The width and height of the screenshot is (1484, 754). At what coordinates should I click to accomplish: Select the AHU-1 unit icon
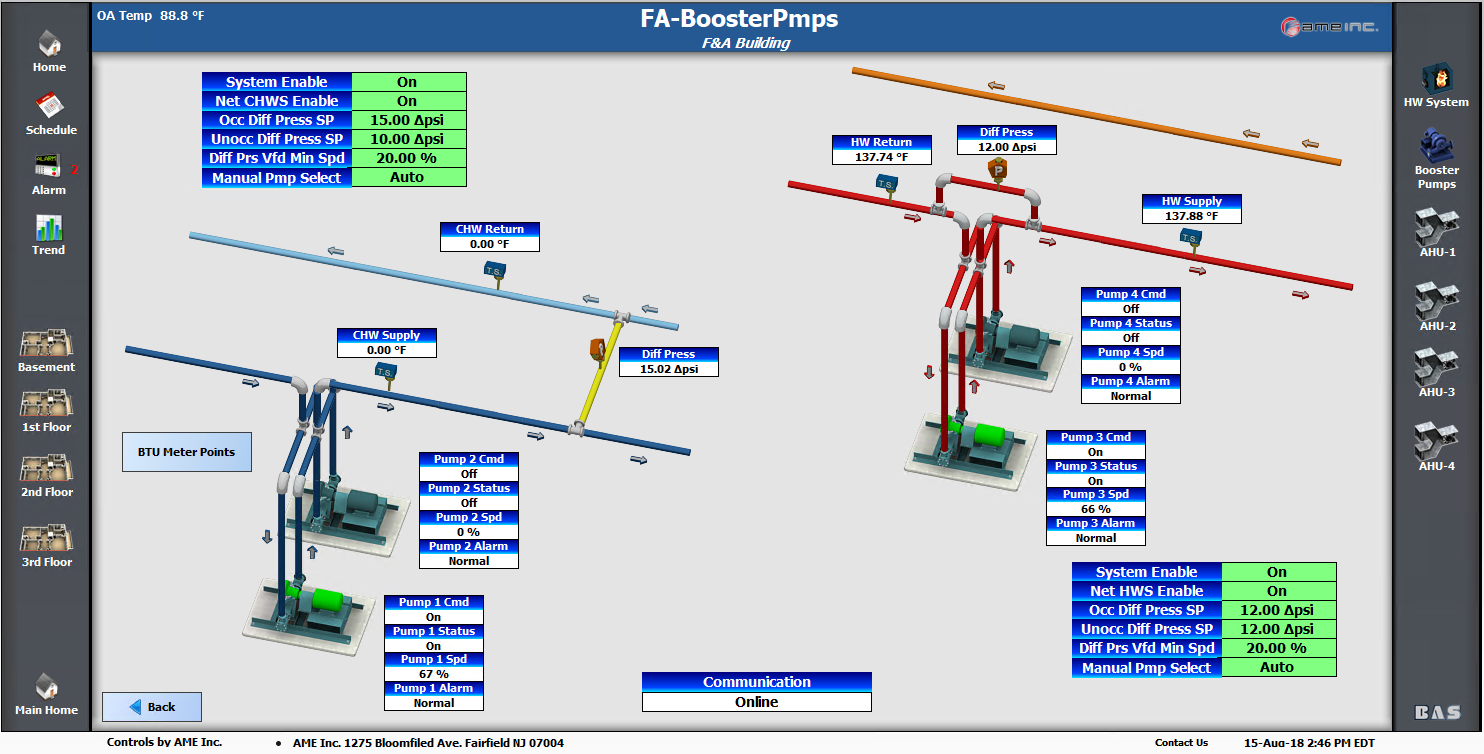(1437, 229)
